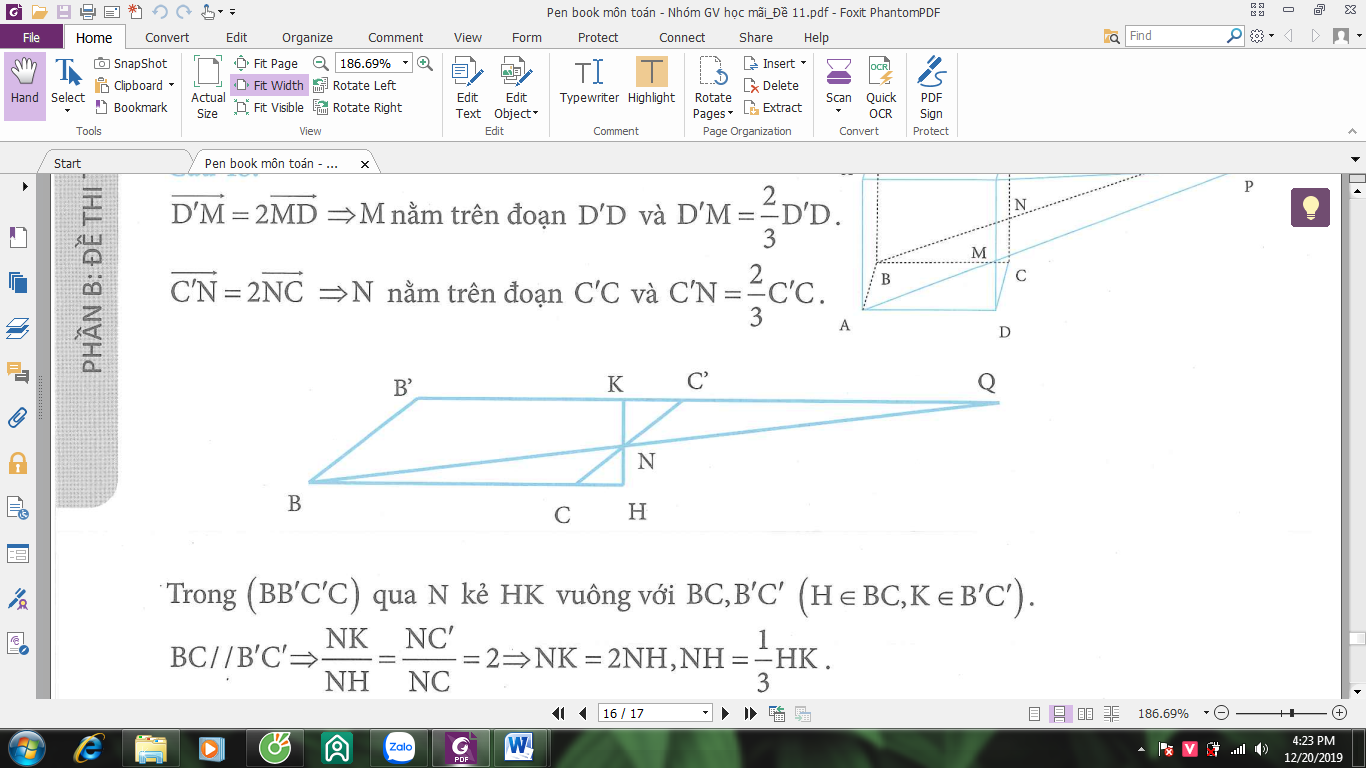Expand the page number dropdown
1366x768 pixels.
(x=706, y=714)
